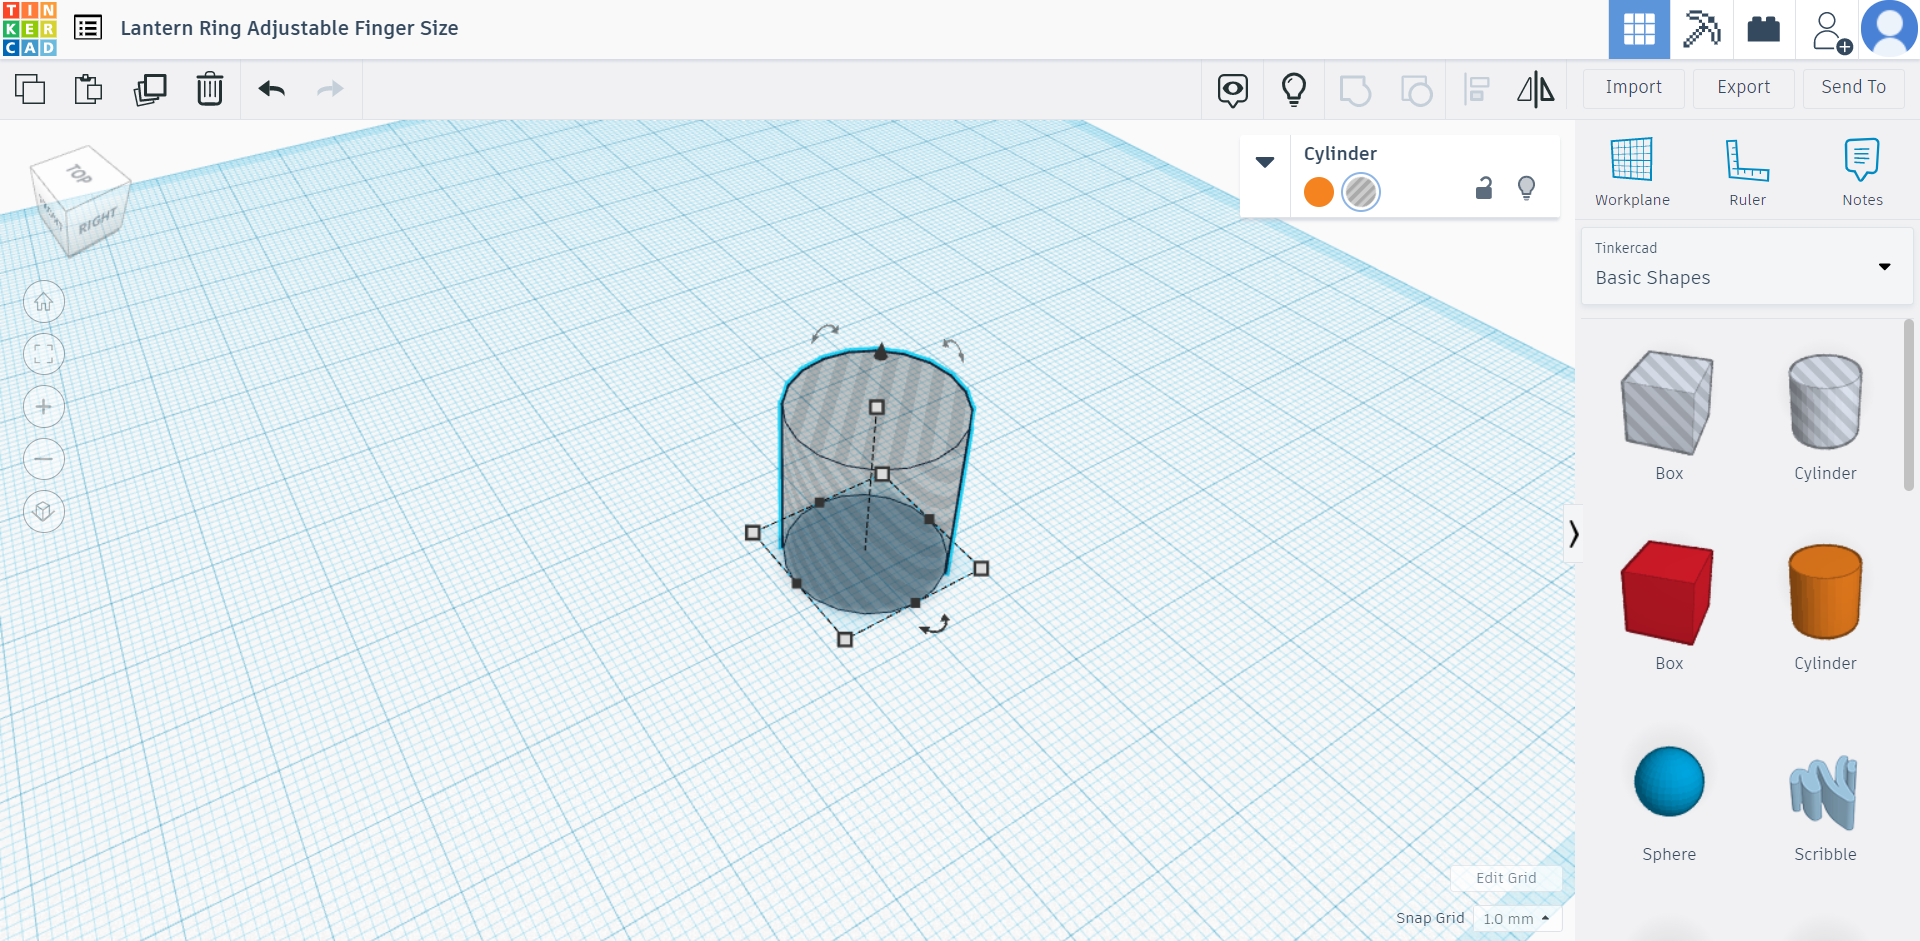
Task: Click the Export button
Action: pyautogui.click(x=1742, y=88)
